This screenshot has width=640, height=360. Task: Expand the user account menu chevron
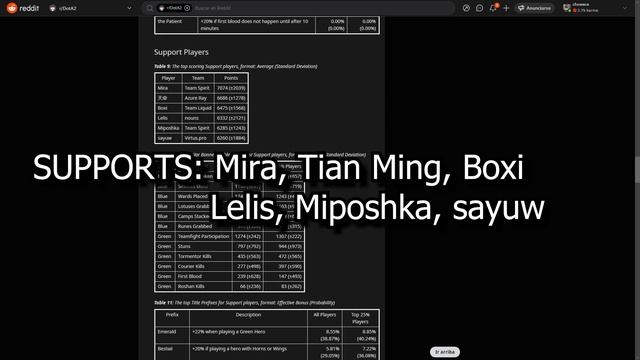click(x=624, y=8)
